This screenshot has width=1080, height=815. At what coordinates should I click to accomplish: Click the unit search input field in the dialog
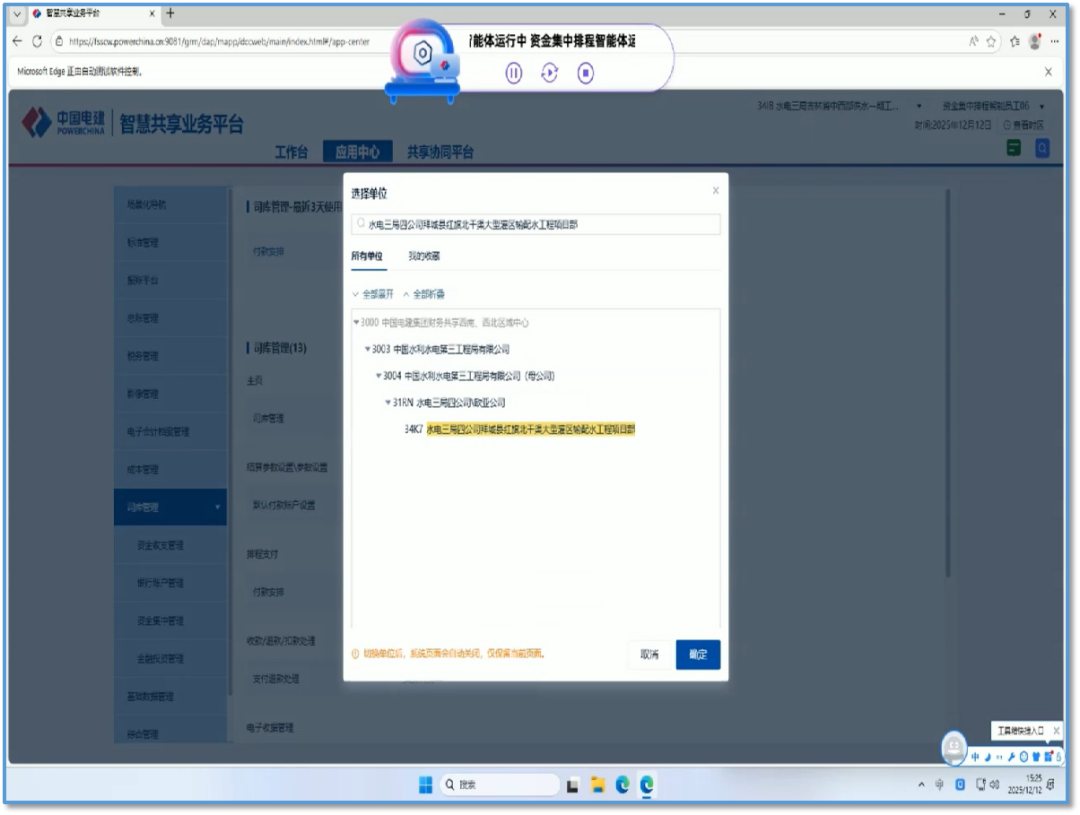click(x=536, y=224)
